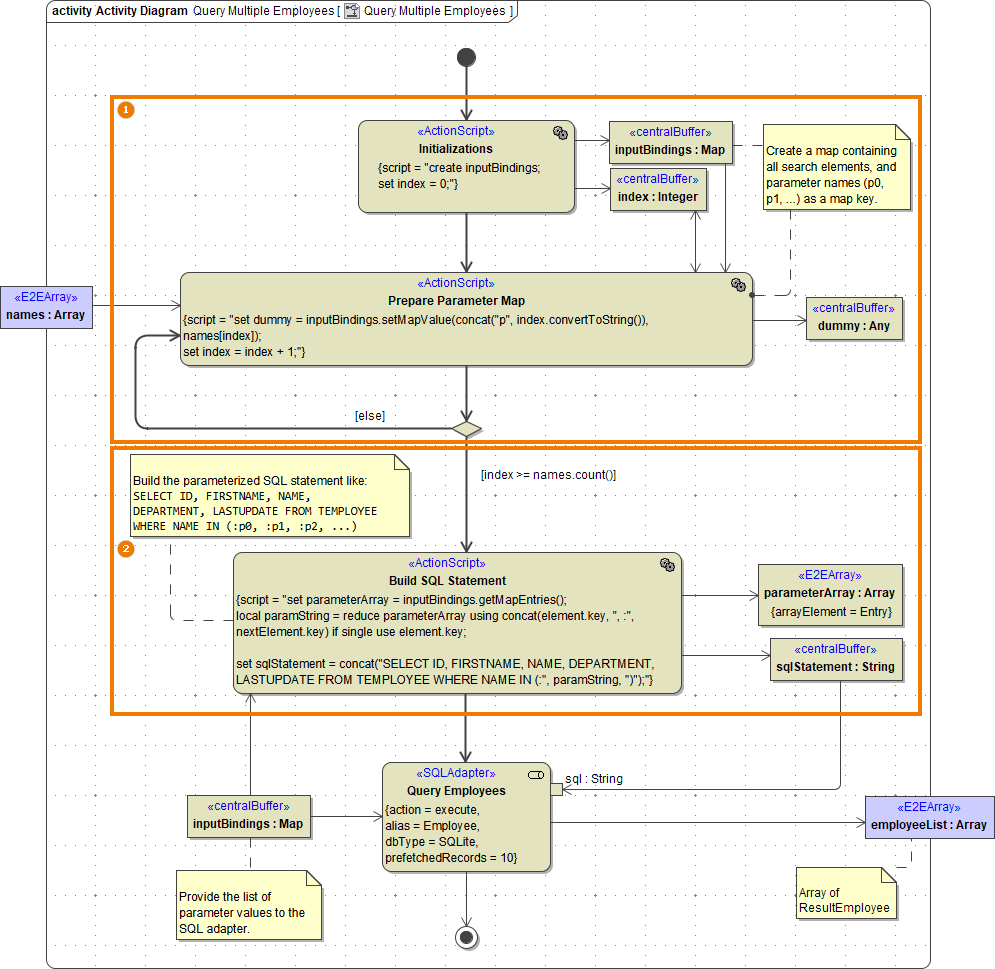Click the initial node at diagram top

pyautogui.click(x=466, y=57)
